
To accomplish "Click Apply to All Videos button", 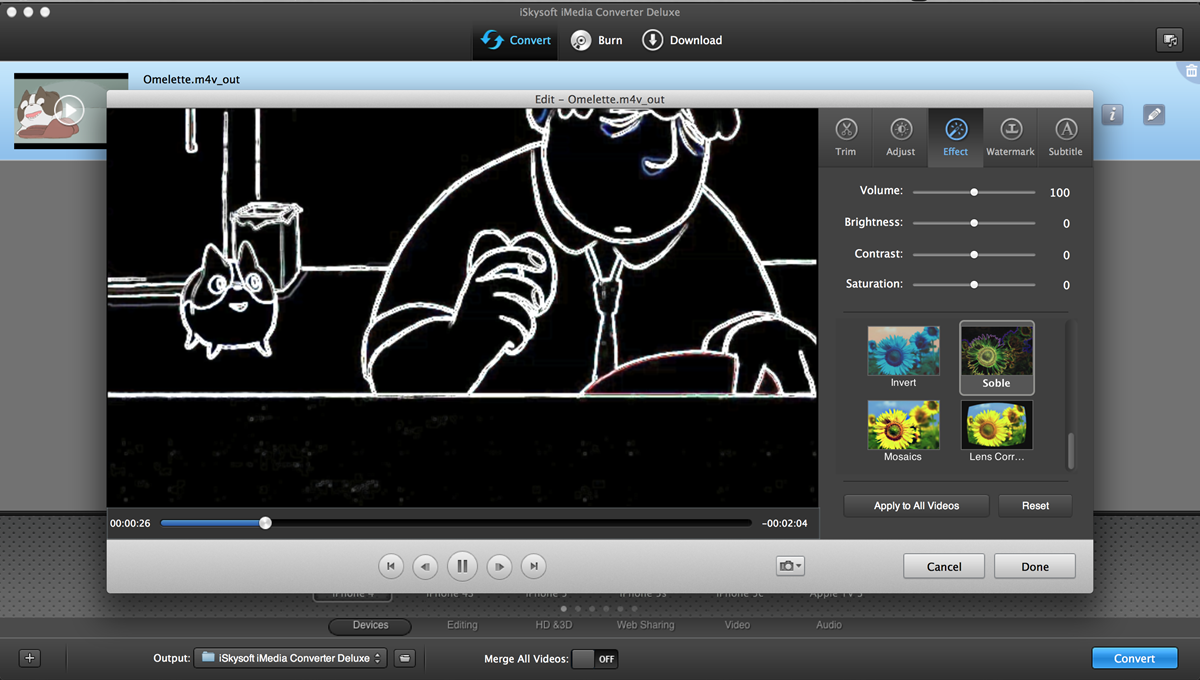I will pos(916,506).
